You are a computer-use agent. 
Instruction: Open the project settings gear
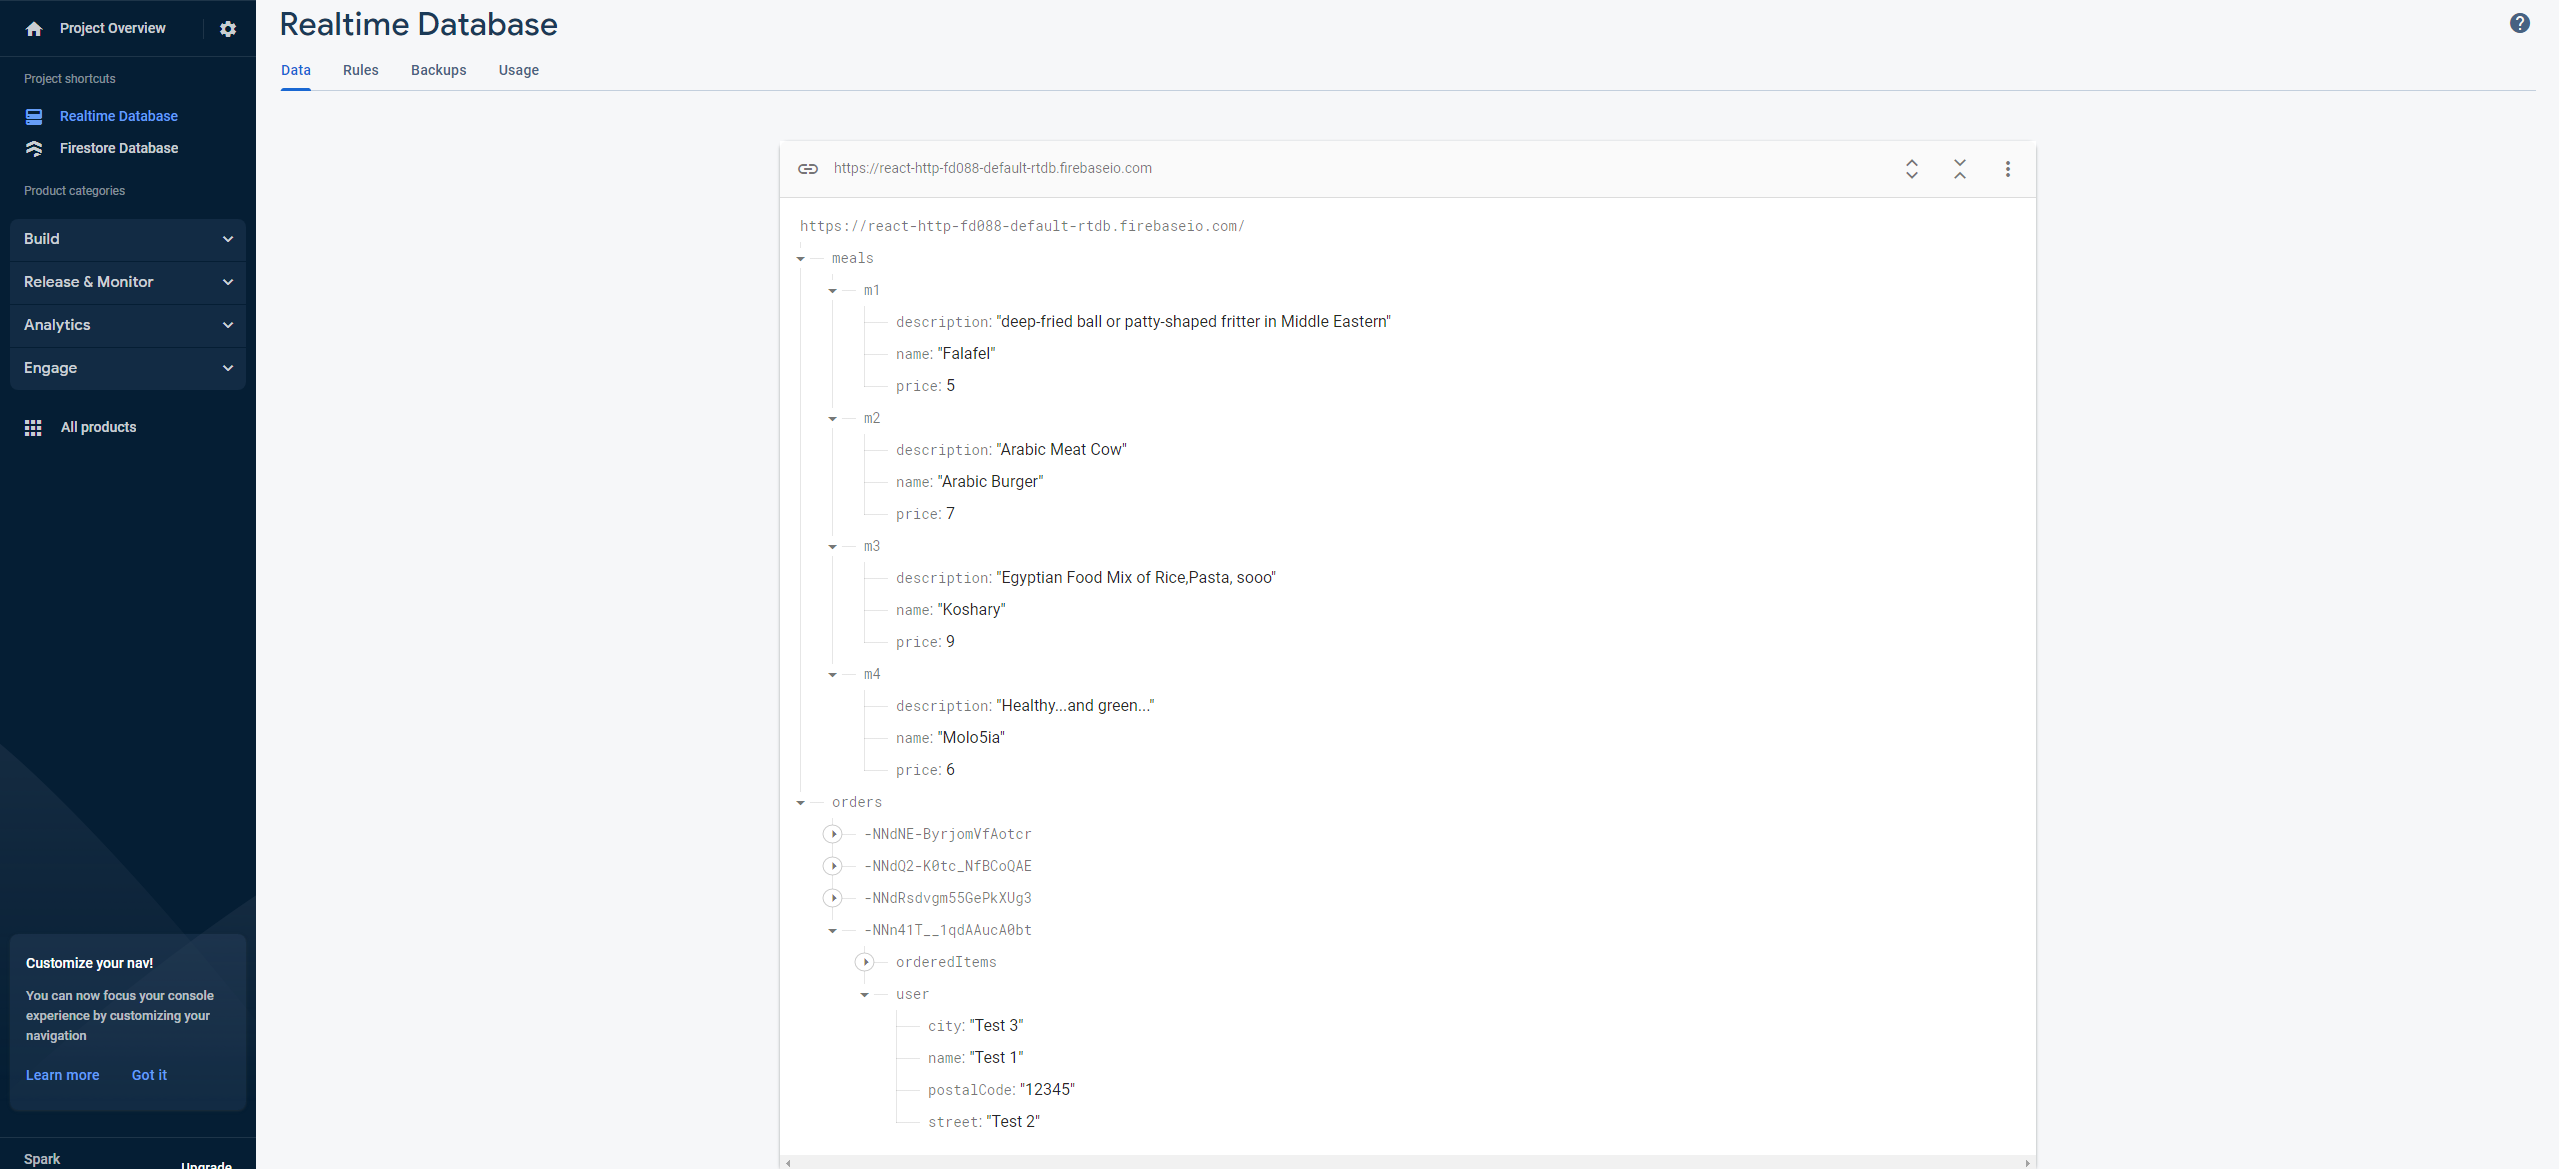(228, 28)
